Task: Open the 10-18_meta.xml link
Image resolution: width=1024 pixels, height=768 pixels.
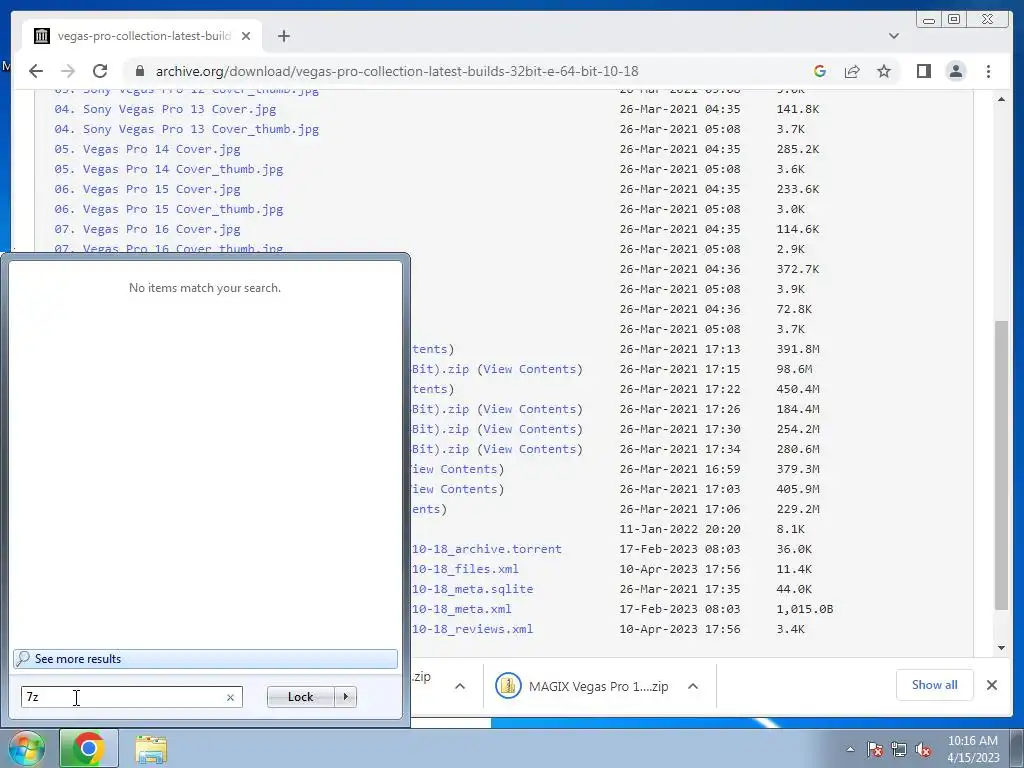Action: coord(462,609)
